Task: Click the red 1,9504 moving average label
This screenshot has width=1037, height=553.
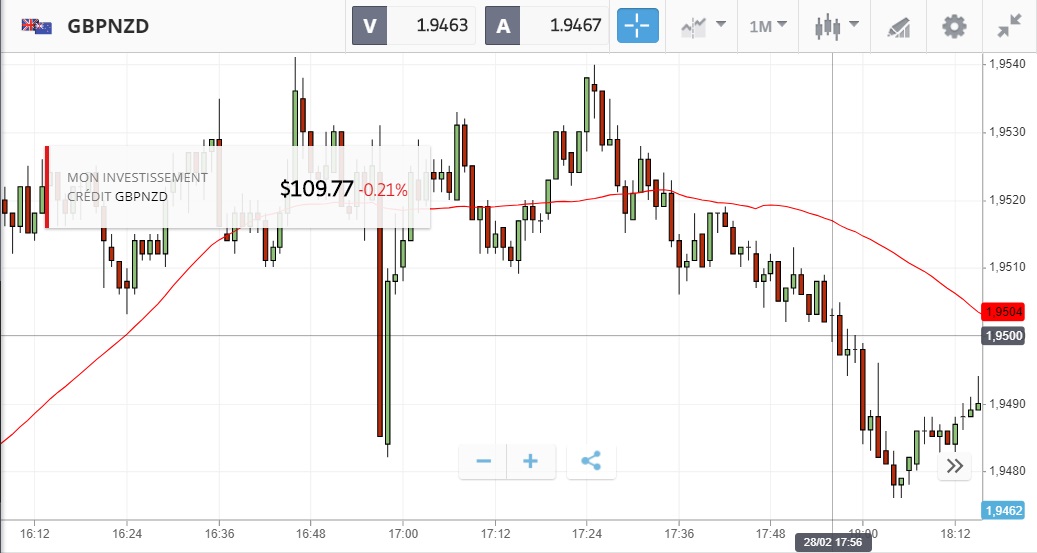Action: click(x=1004, y=312)
